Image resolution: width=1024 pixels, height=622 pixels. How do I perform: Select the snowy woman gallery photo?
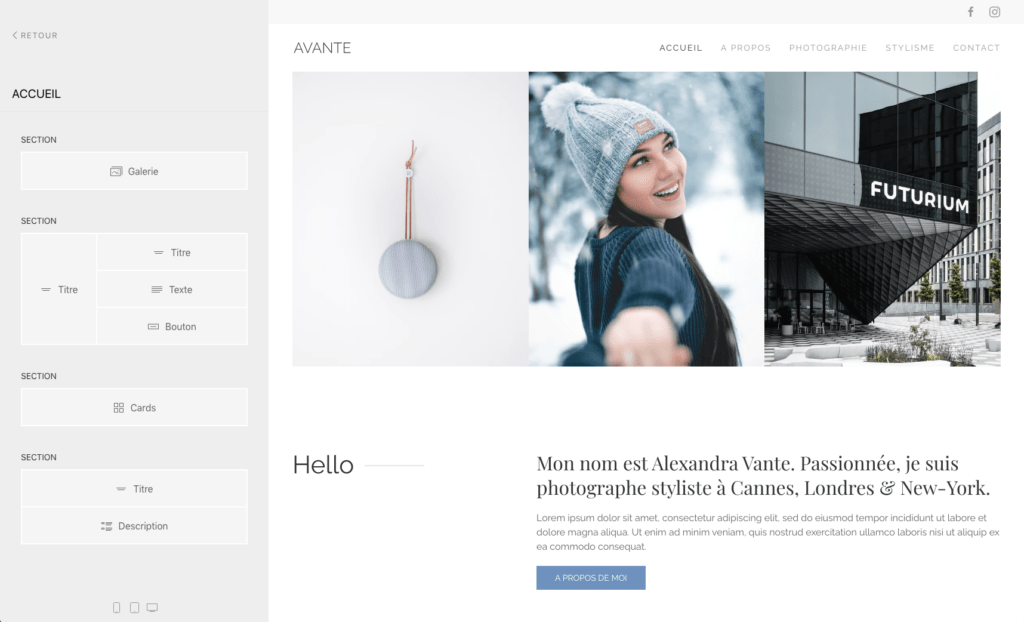click(646, 219)
